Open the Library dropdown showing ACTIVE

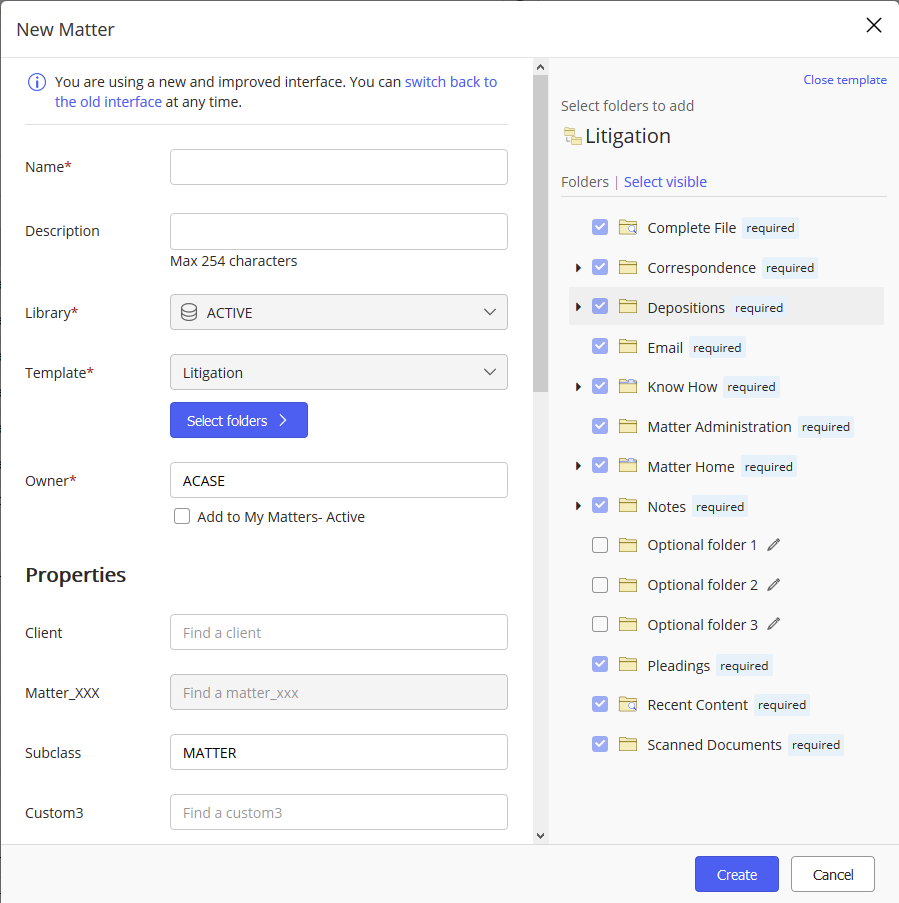(x=338, y=312)
